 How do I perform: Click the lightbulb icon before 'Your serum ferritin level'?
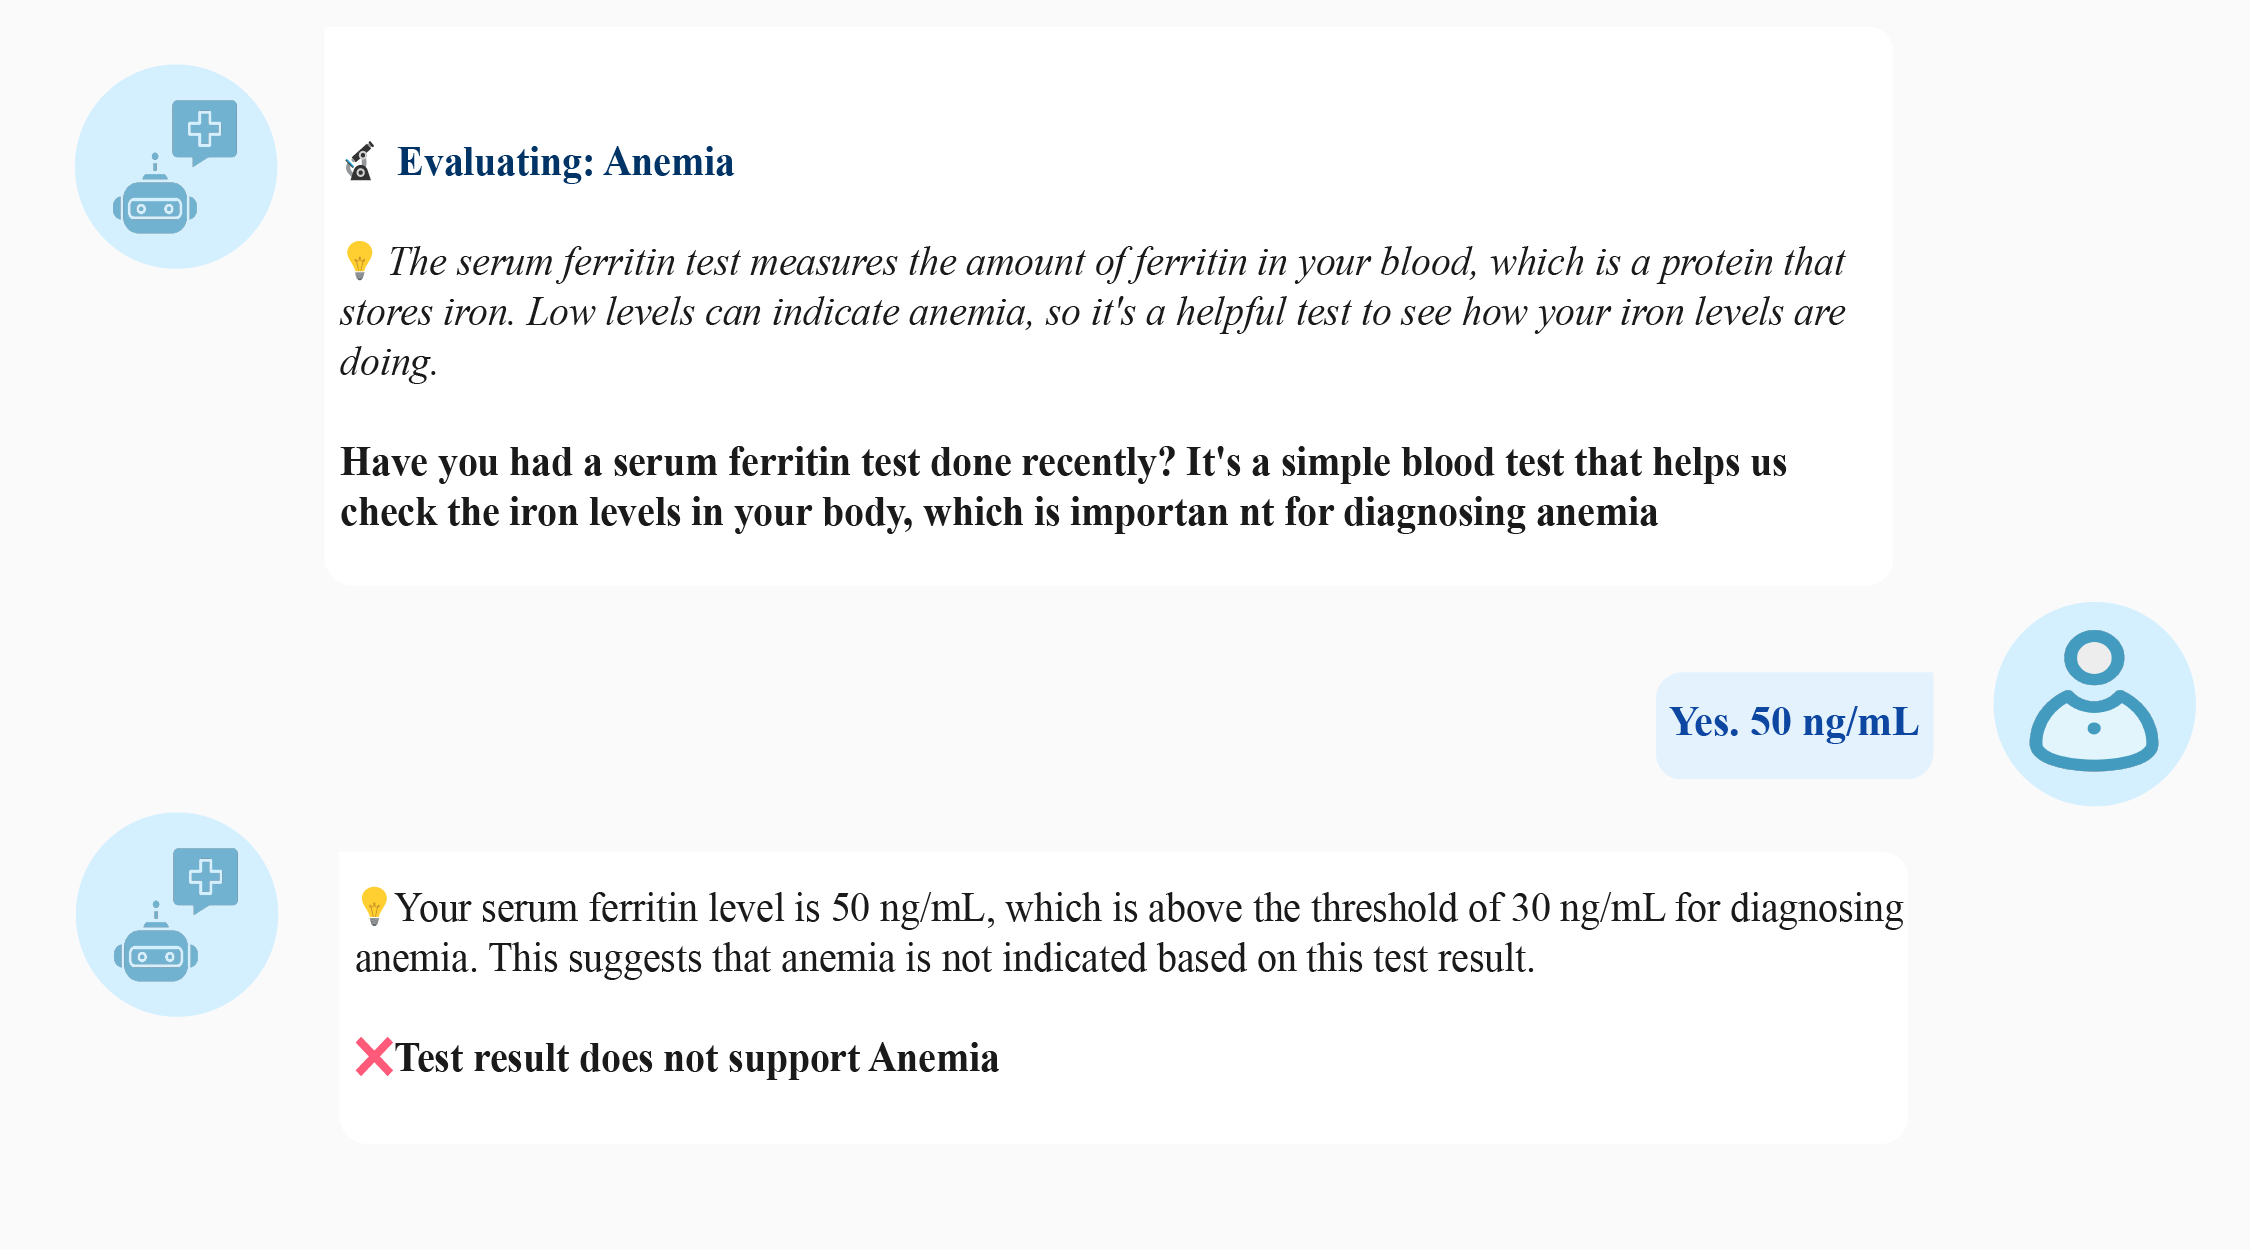373,906
